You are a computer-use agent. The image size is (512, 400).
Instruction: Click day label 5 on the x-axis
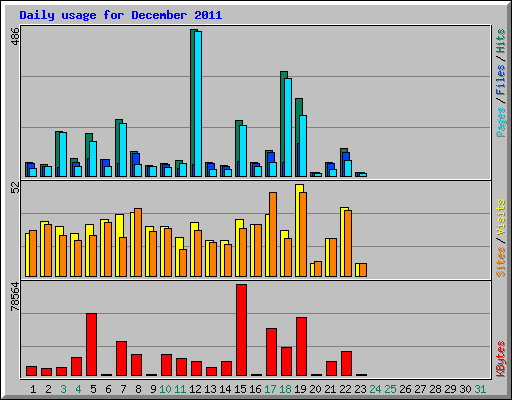click(93, 389)
